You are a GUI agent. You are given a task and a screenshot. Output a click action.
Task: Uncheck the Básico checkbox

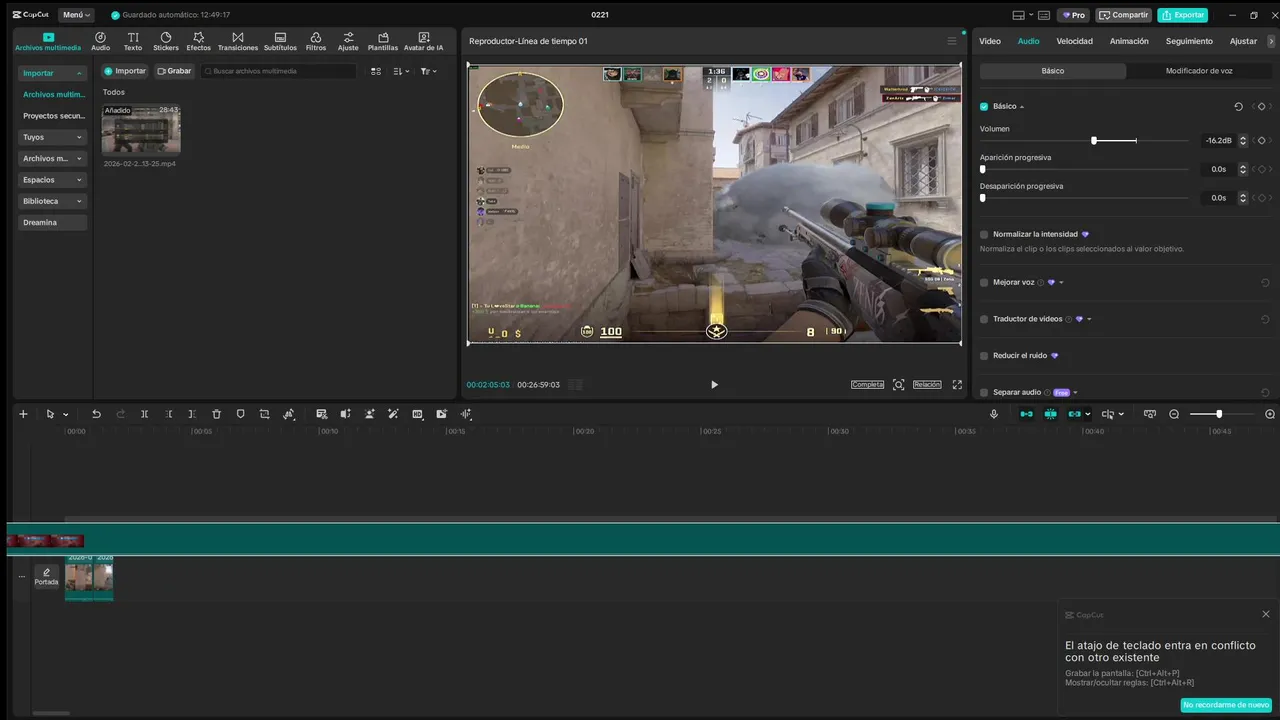[984, 106]
